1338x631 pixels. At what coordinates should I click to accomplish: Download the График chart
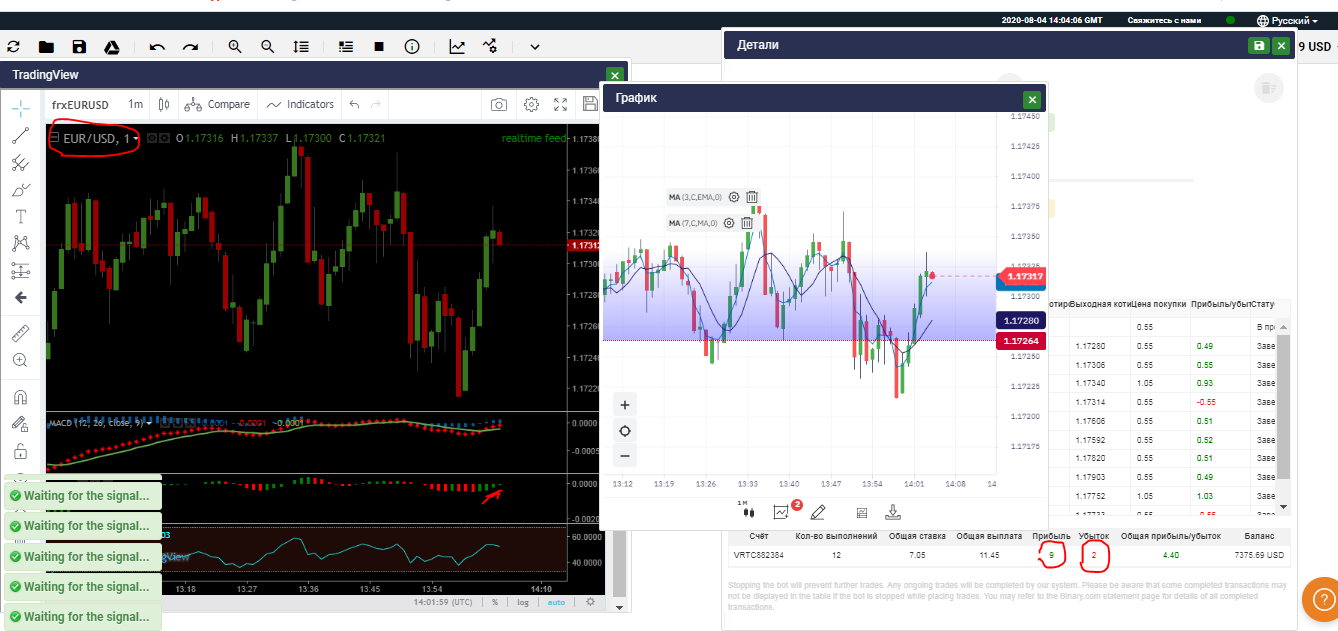[x=893, y=512]
